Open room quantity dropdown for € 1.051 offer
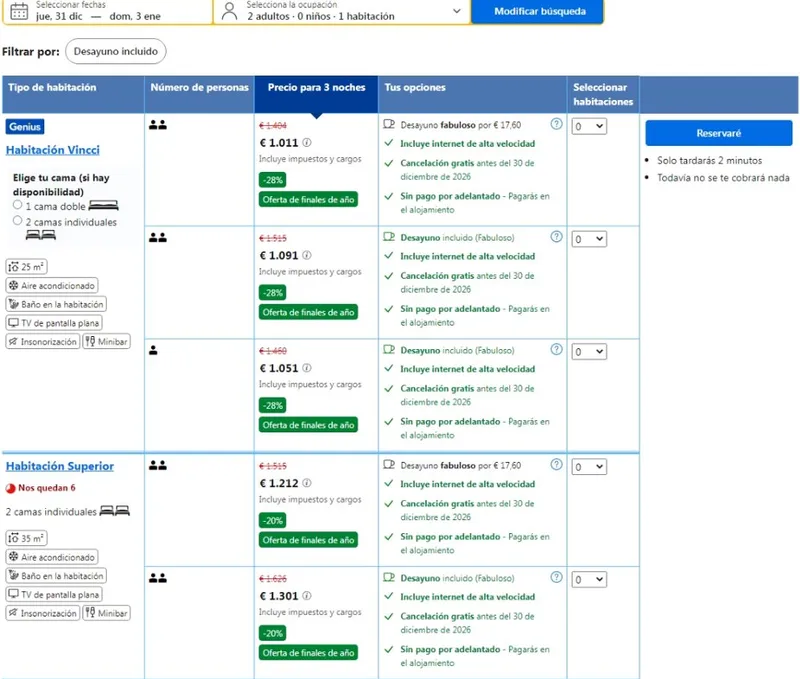This screenshot has width=800, height=679. tap(589, 351)
